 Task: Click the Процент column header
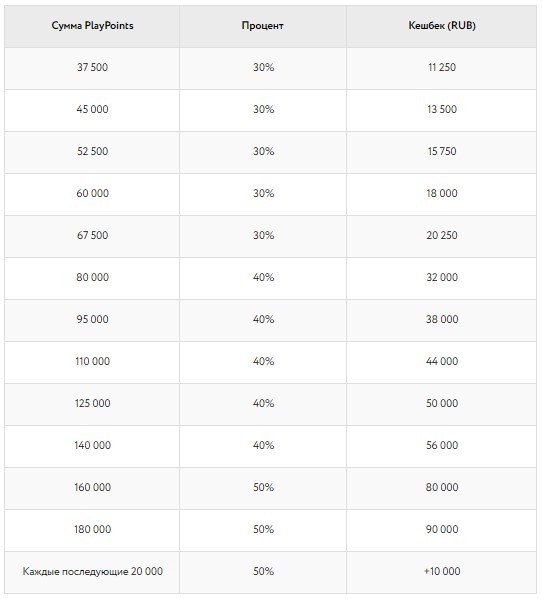click(263, 26)
